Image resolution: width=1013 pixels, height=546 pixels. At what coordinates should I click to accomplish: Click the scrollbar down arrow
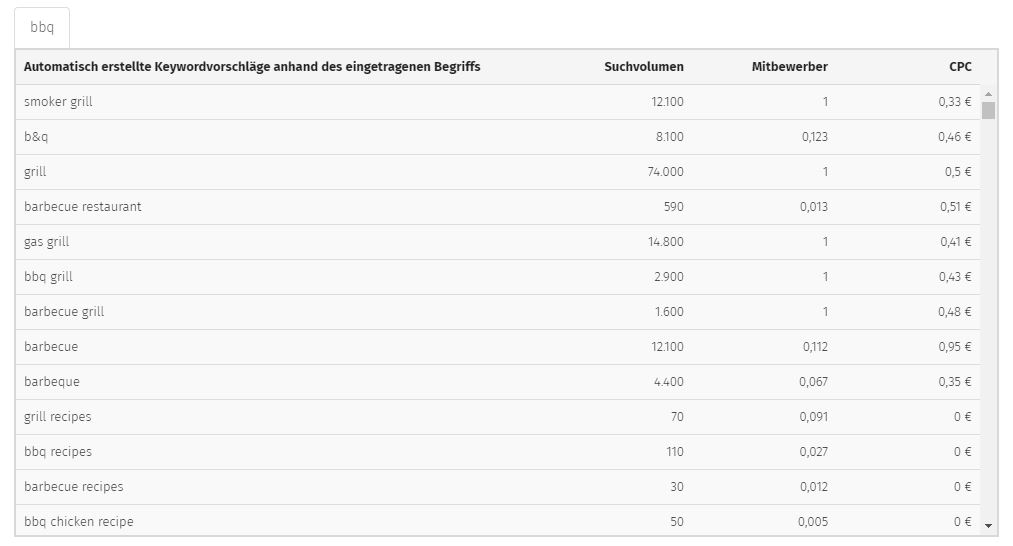(x=988, y=526)
